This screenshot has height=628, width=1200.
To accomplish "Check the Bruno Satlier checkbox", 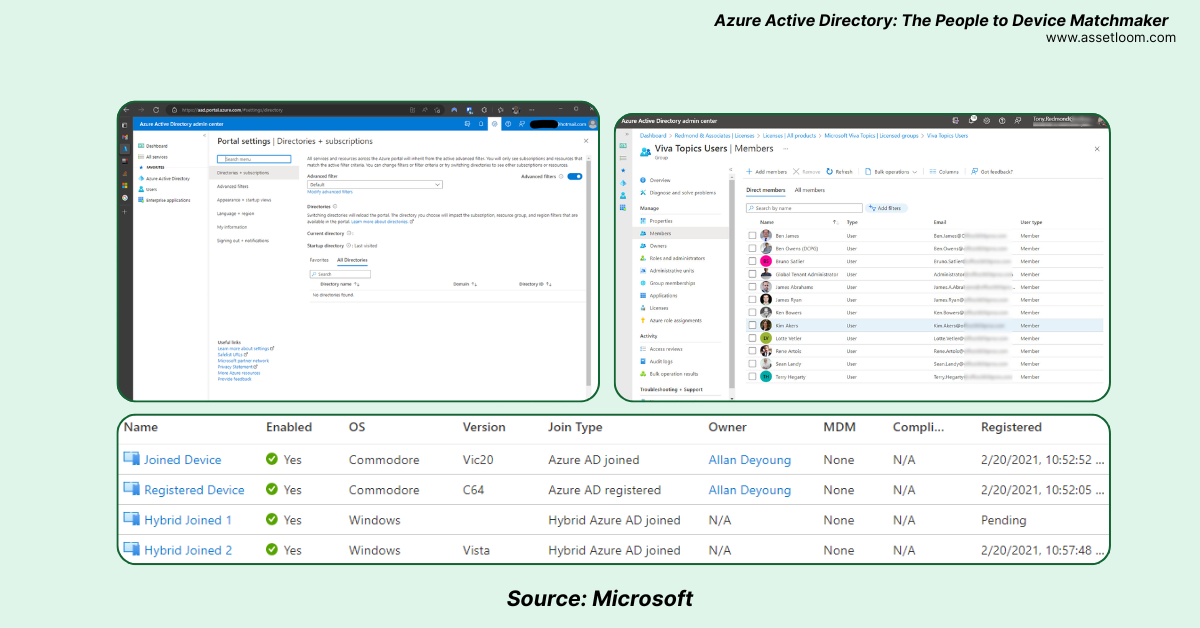I will [752, 261].
